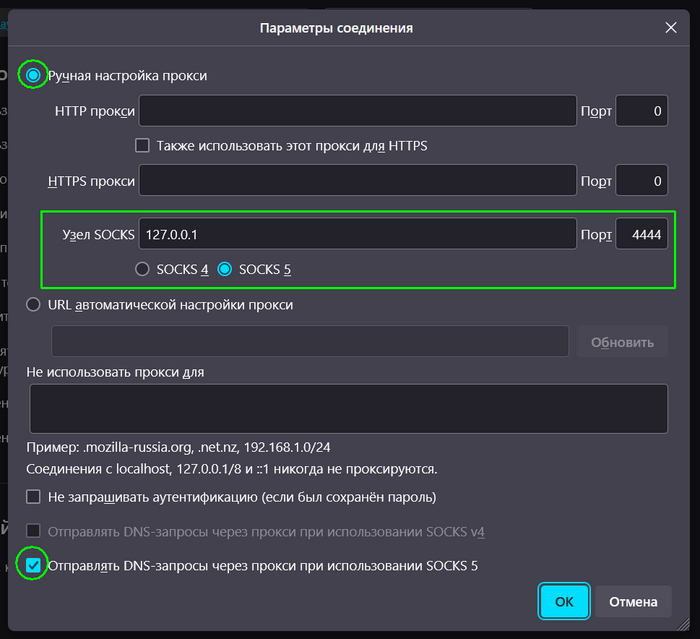Click the SOCKS Порт field showing 4444
The width and height of the screenshot is (700, 639).
[x=642, y=234]
